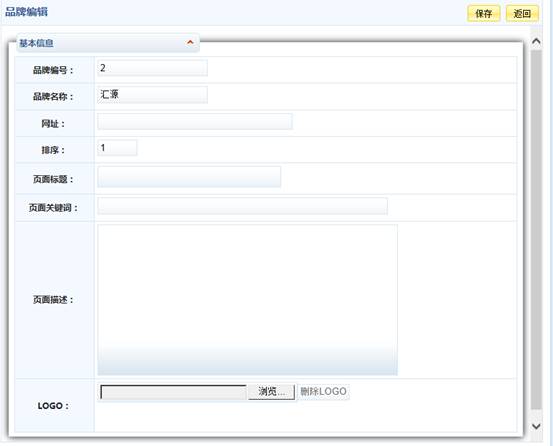This screenshot has width=553, height=446.
Task: Click the 页面标题 input field
Action: pos(189,177)
